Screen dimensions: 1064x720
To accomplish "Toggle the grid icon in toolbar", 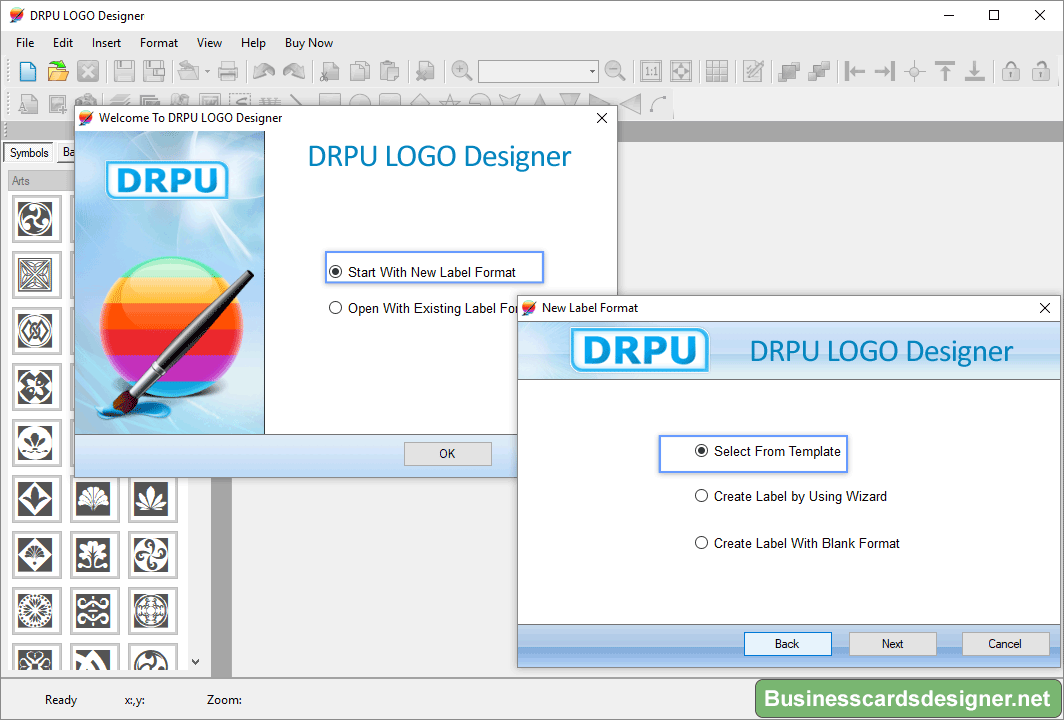I will pos(717,71).
